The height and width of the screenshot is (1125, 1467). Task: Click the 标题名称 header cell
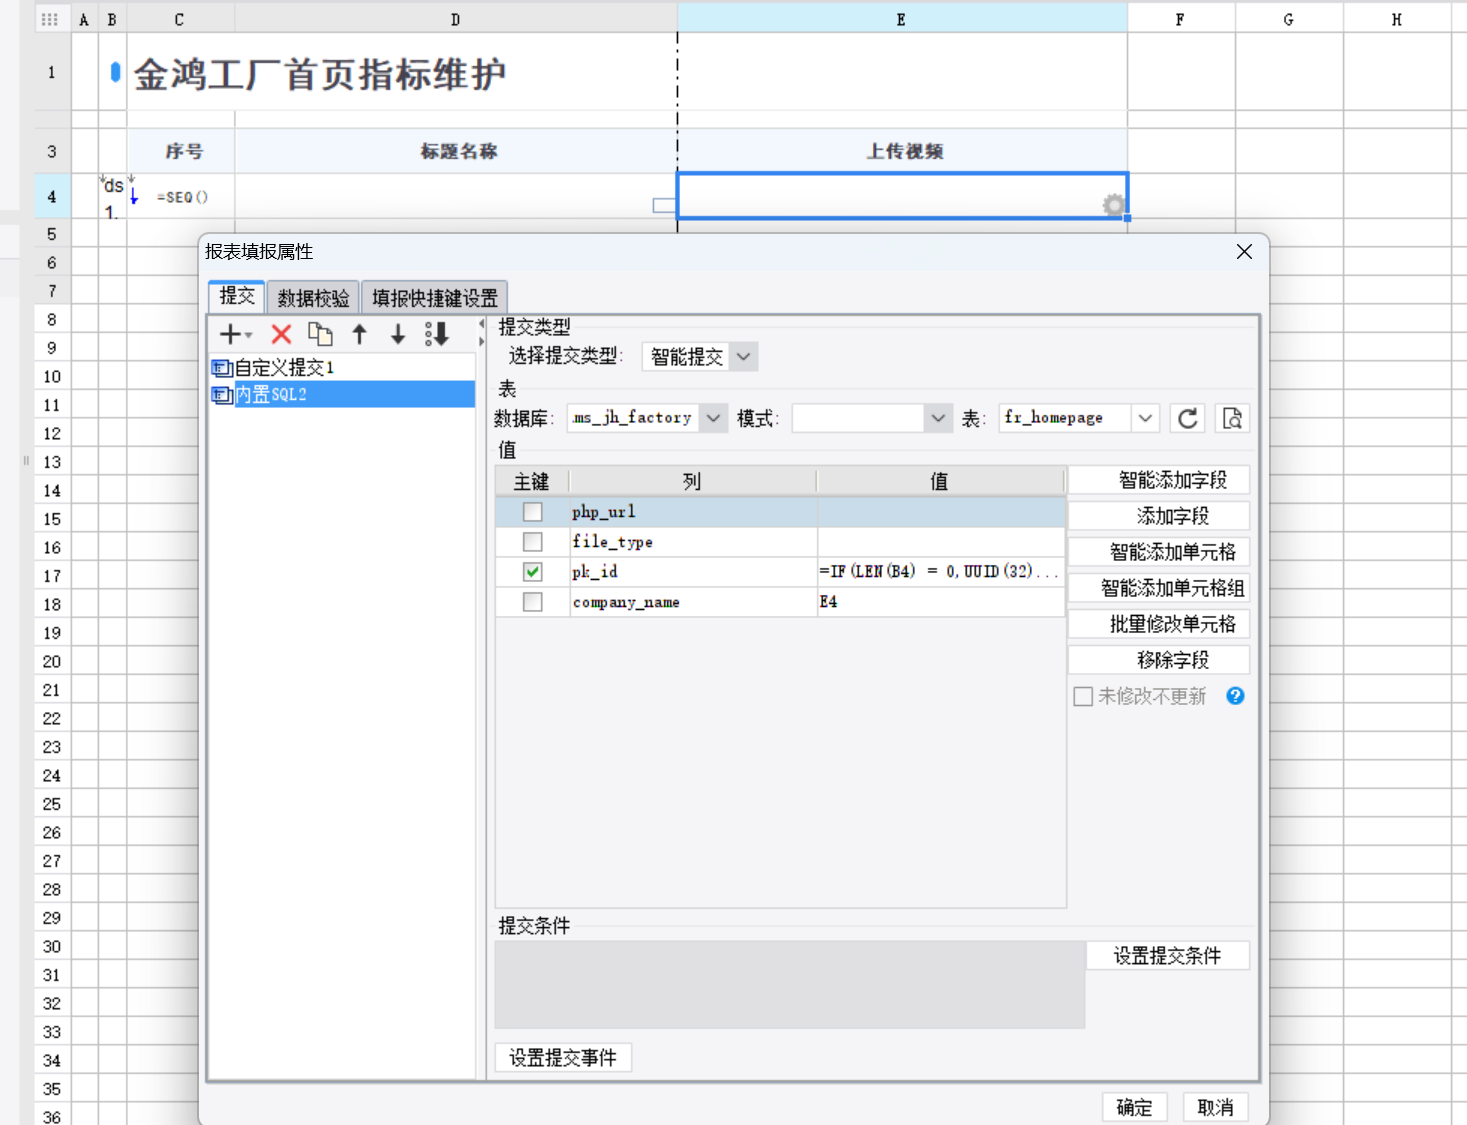(x=456, y=152)
